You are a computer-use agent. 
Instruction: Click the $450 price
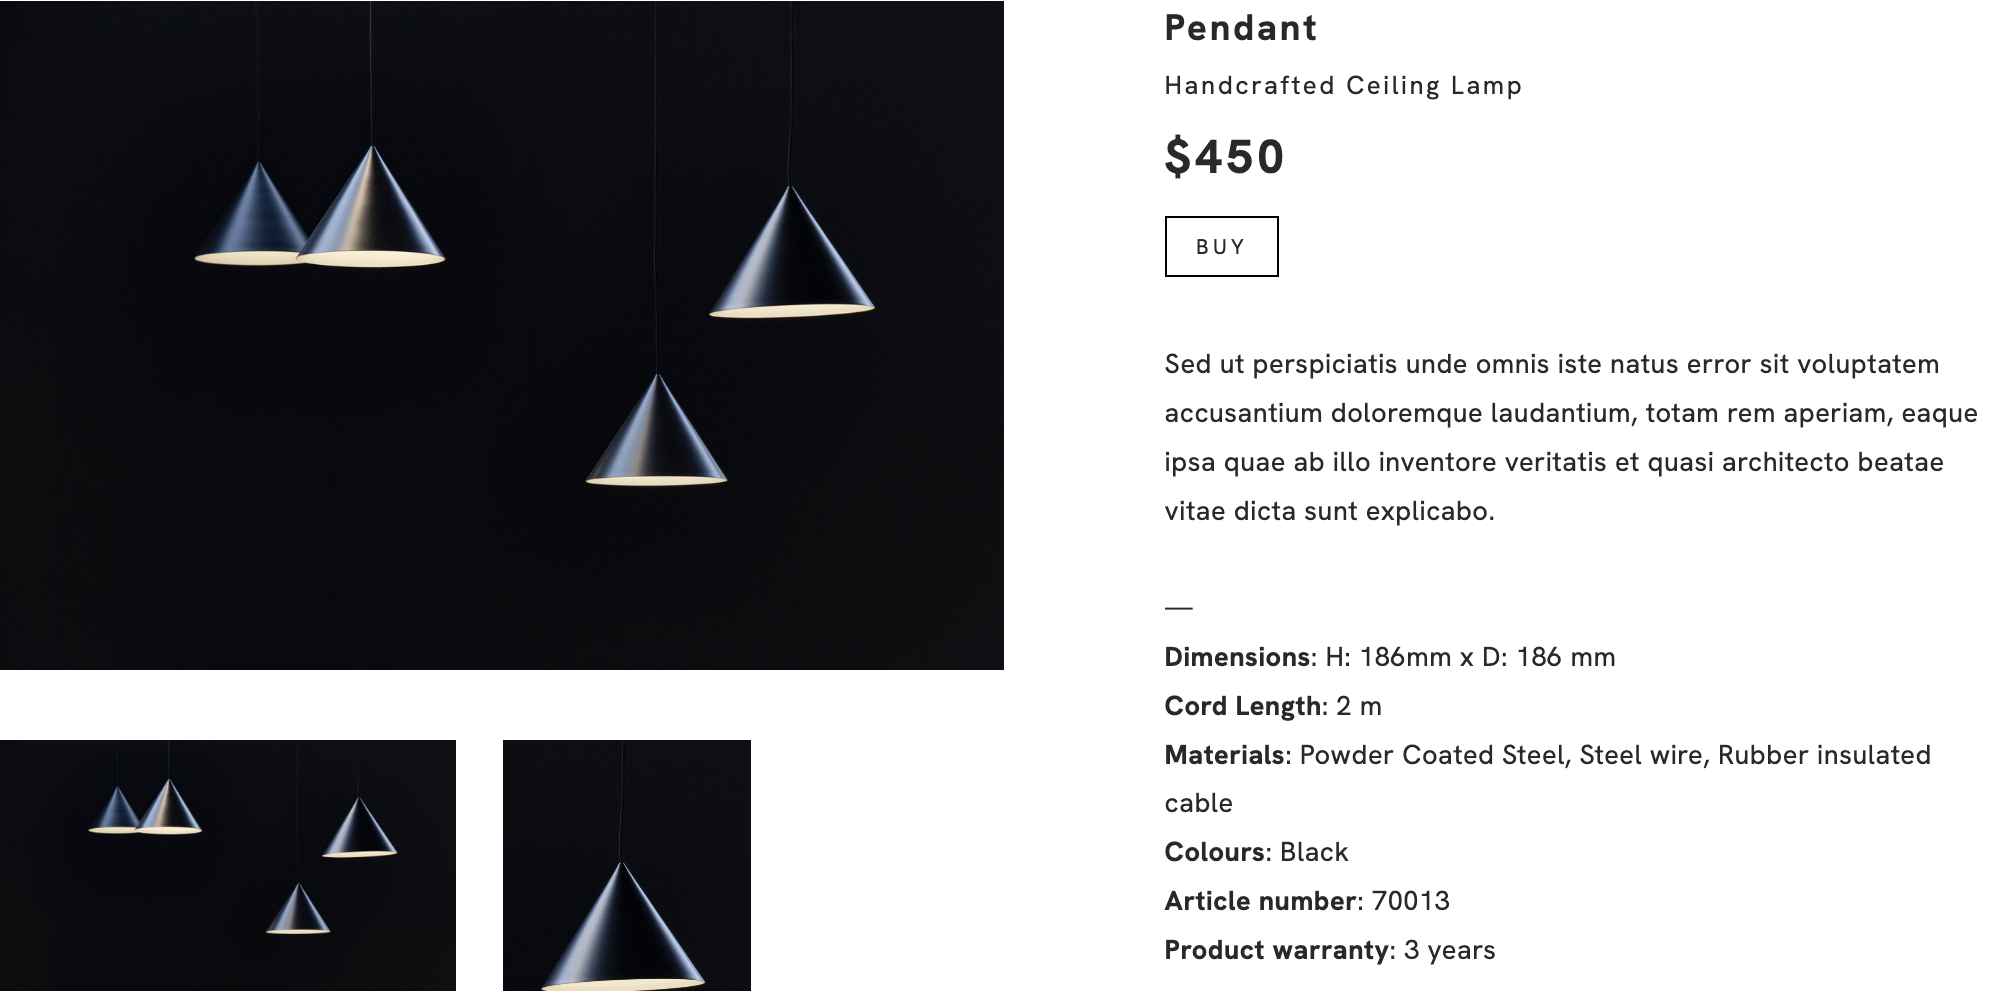[x=1224, y=157]
